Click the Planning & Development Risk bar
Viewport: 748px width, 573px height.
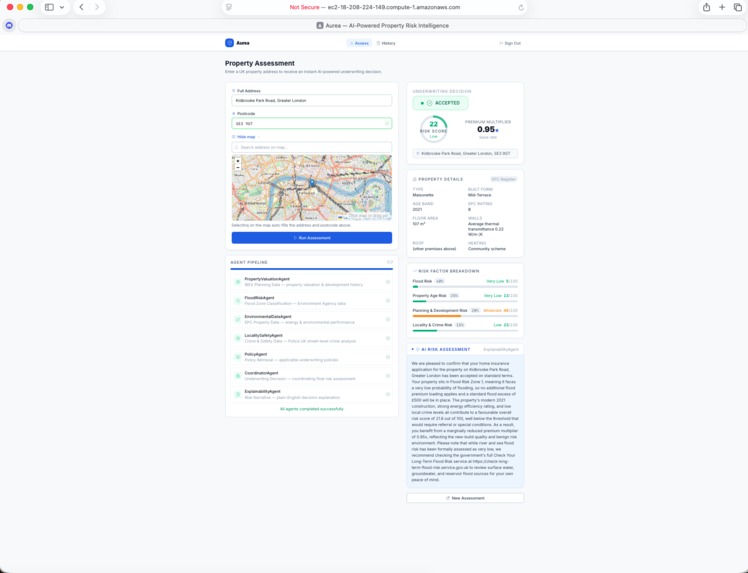(465, 316)
